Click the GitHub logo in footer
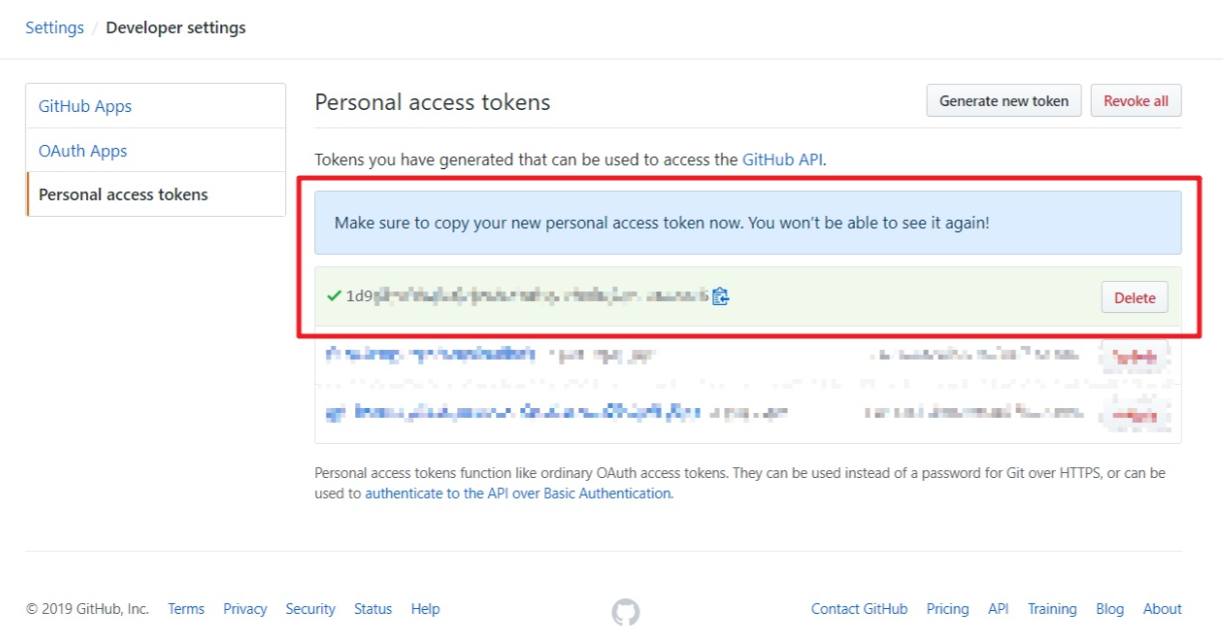This screenshot has height=642, width=1223. coord(626,611)
